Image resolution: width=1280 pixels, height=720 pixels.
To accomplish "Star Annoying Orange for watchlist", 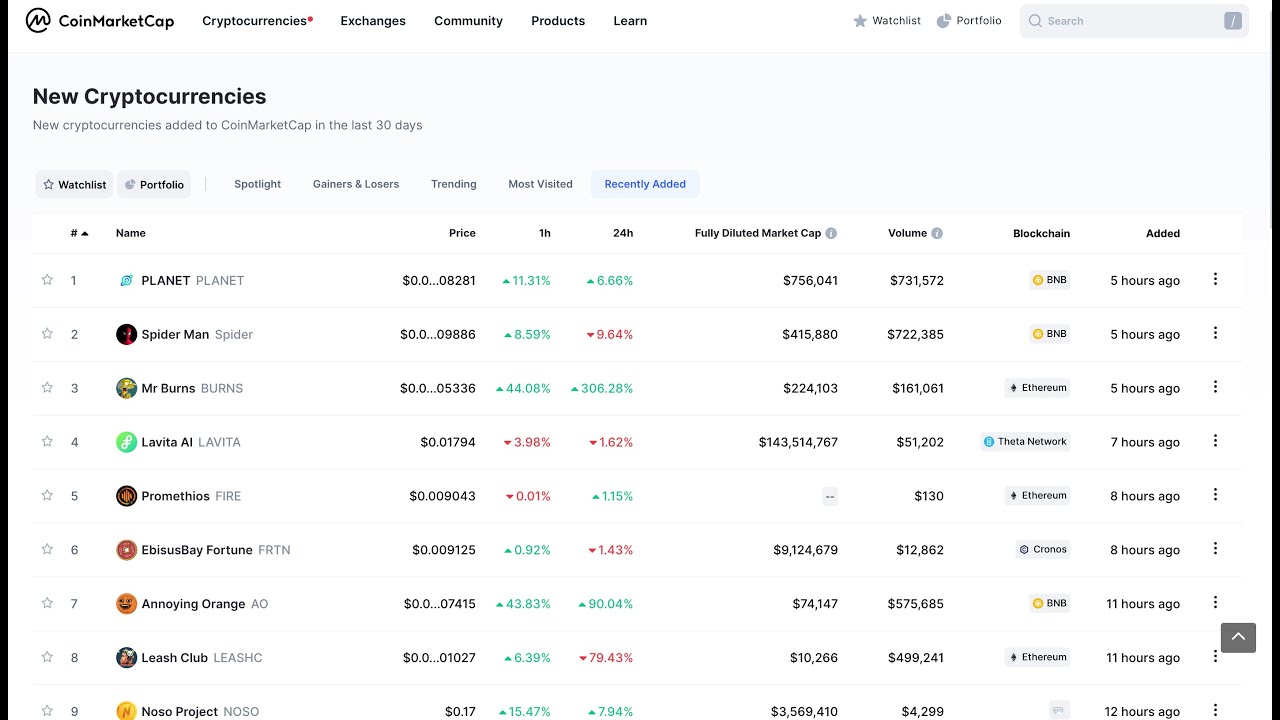I will pos(47,604).
